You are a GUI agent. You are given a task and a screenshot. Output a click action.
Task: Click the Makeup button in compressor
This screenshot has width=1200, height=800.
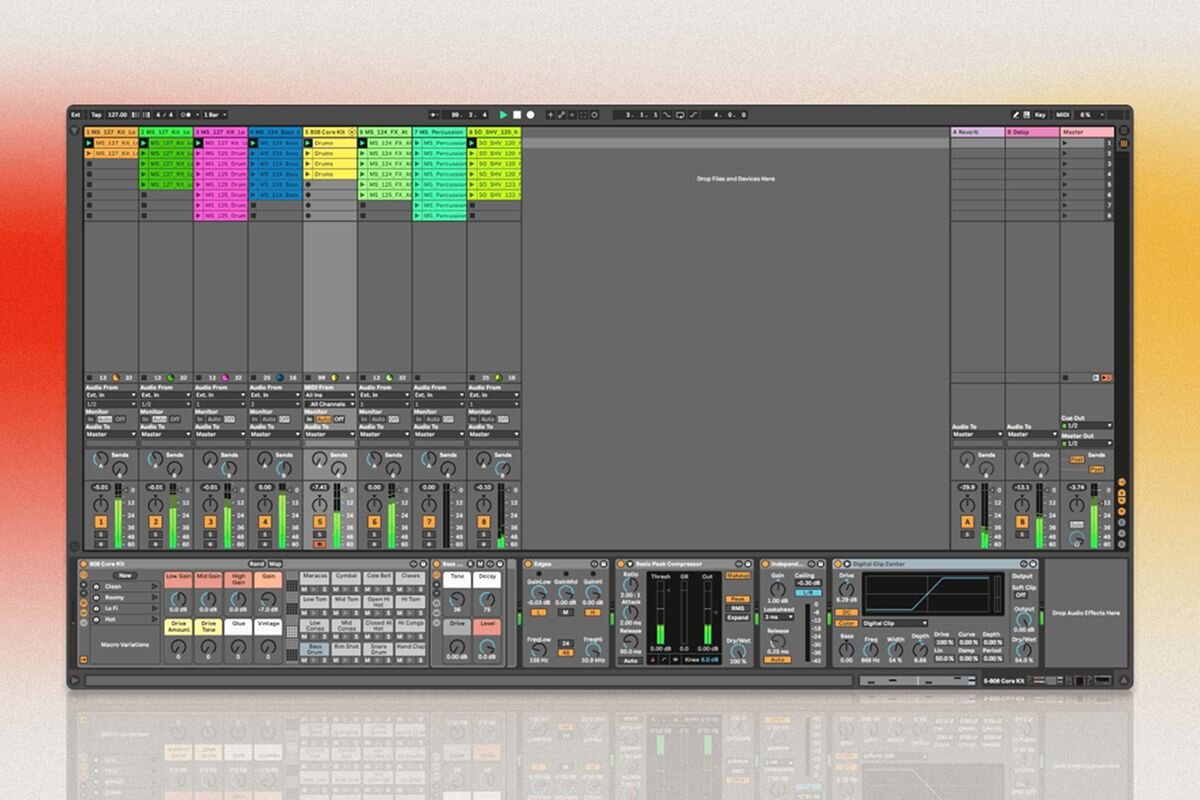click(x=737, y=576)
